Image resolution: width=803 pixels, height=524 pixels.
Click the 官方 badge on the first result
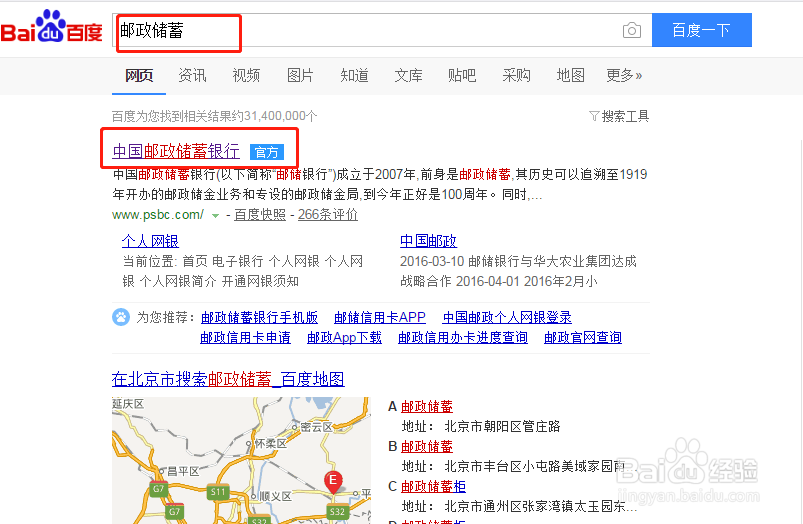[x=266, y=152]
